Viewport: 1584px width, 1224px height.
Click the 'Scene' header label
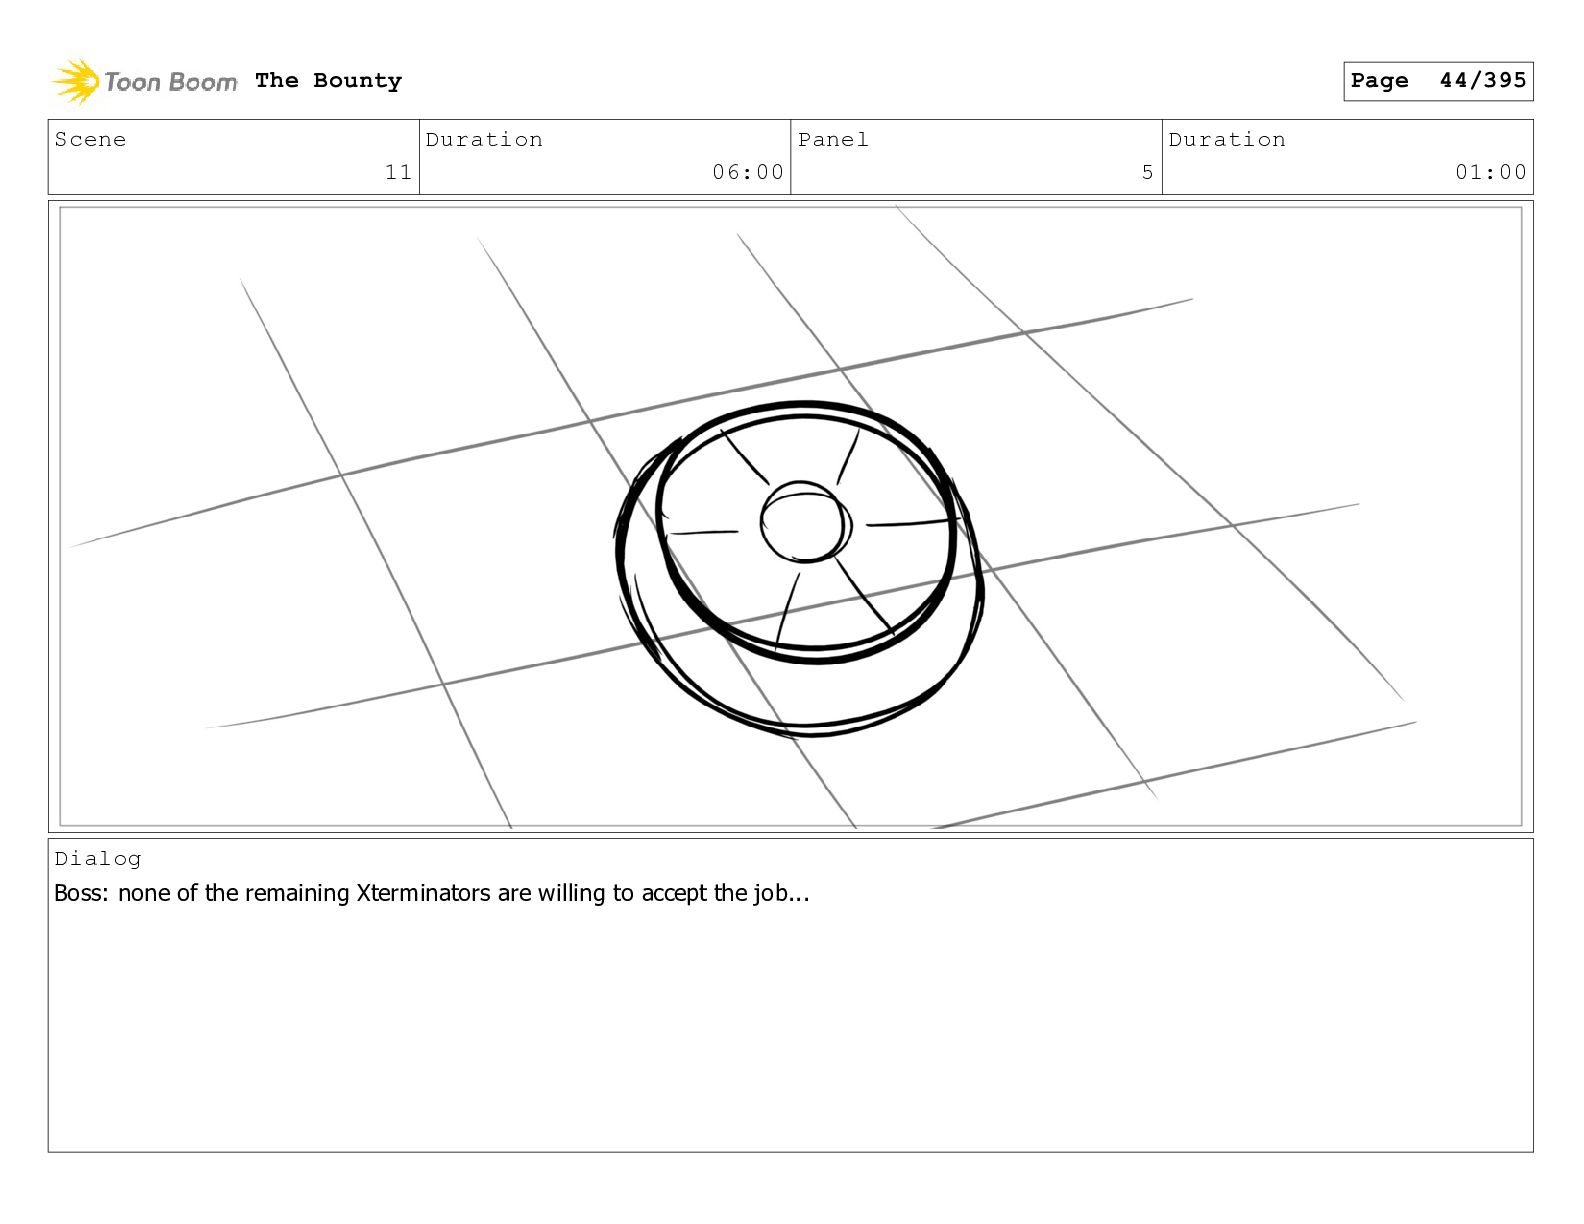pos(90,140)
